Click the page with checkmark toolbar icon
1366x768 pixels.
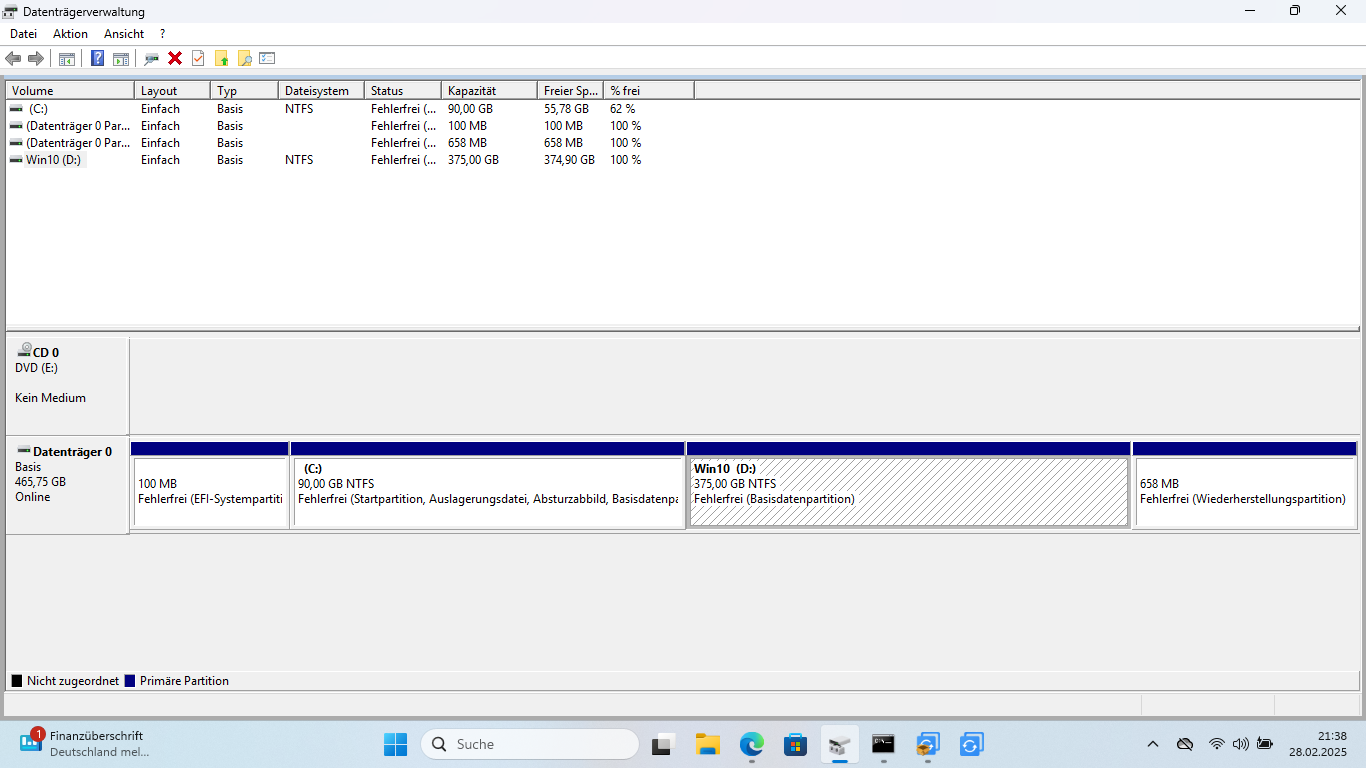(198, 58)
